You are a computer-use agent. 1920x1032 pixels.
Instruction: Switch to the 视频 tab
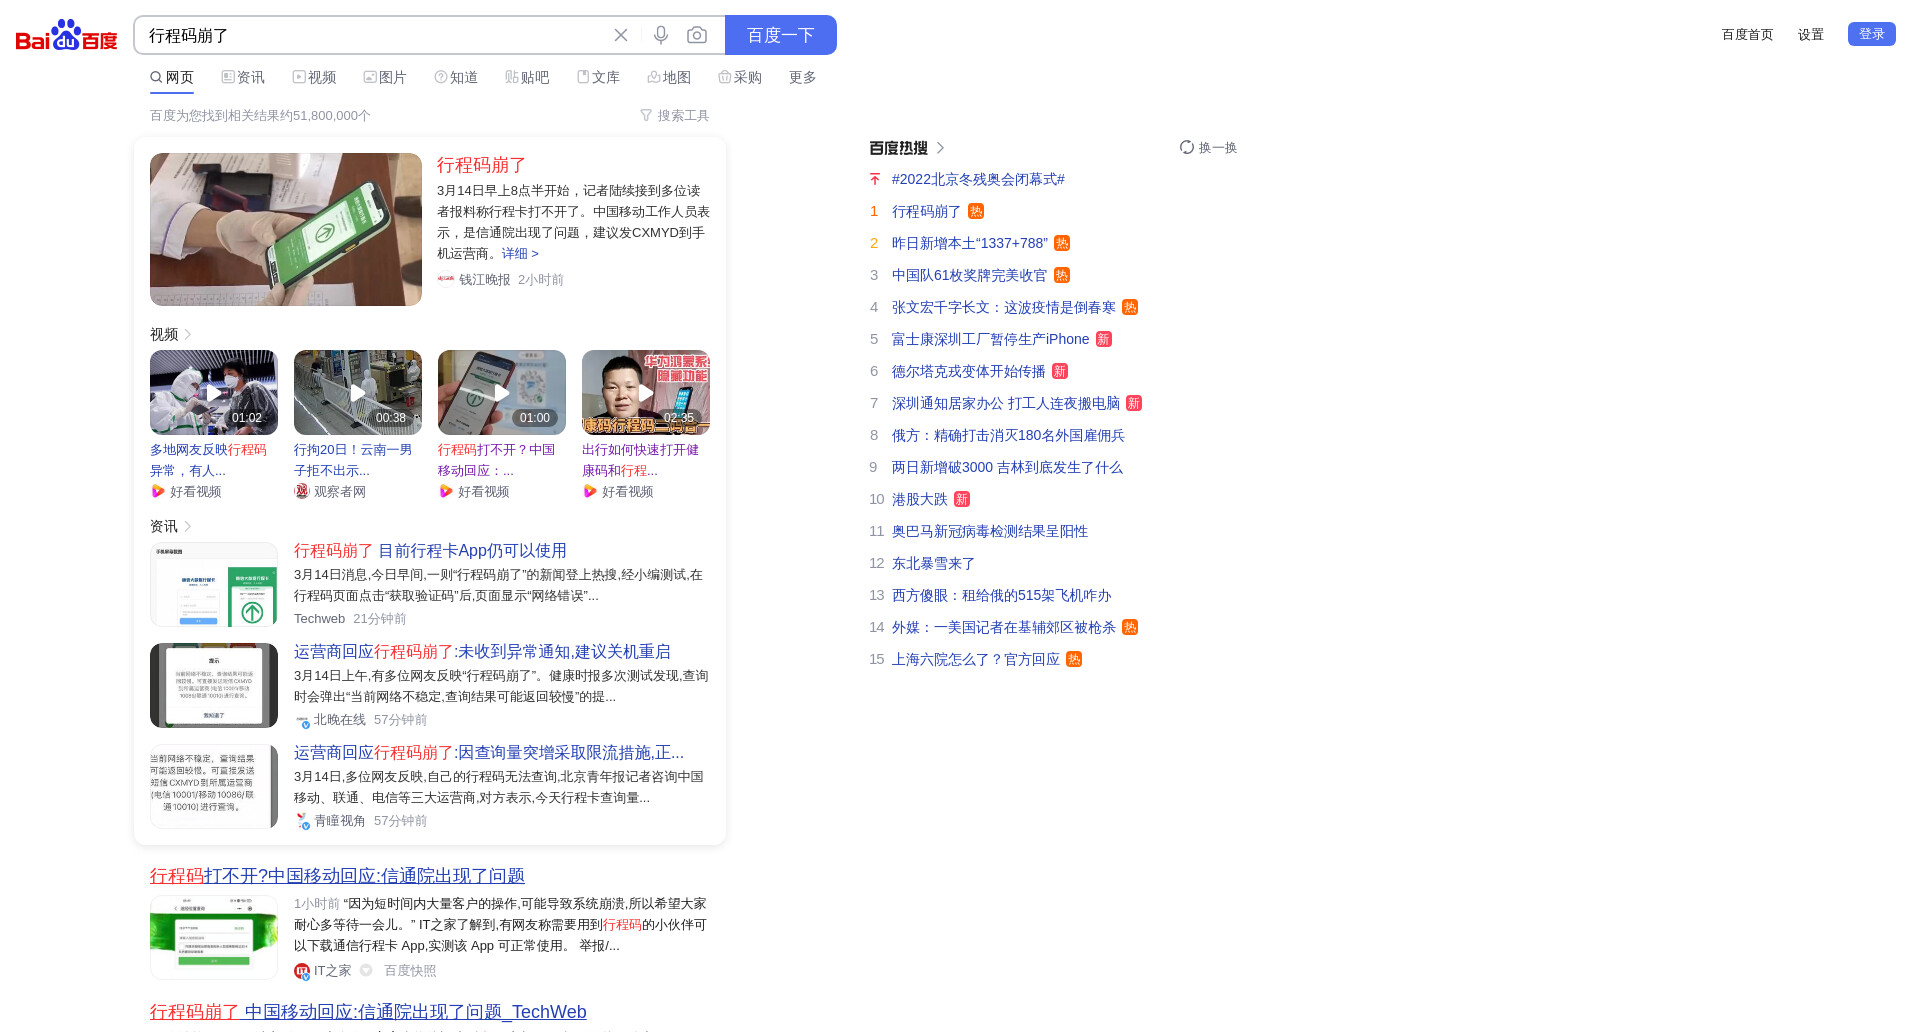pyautogui.click(x=314, y=77)
